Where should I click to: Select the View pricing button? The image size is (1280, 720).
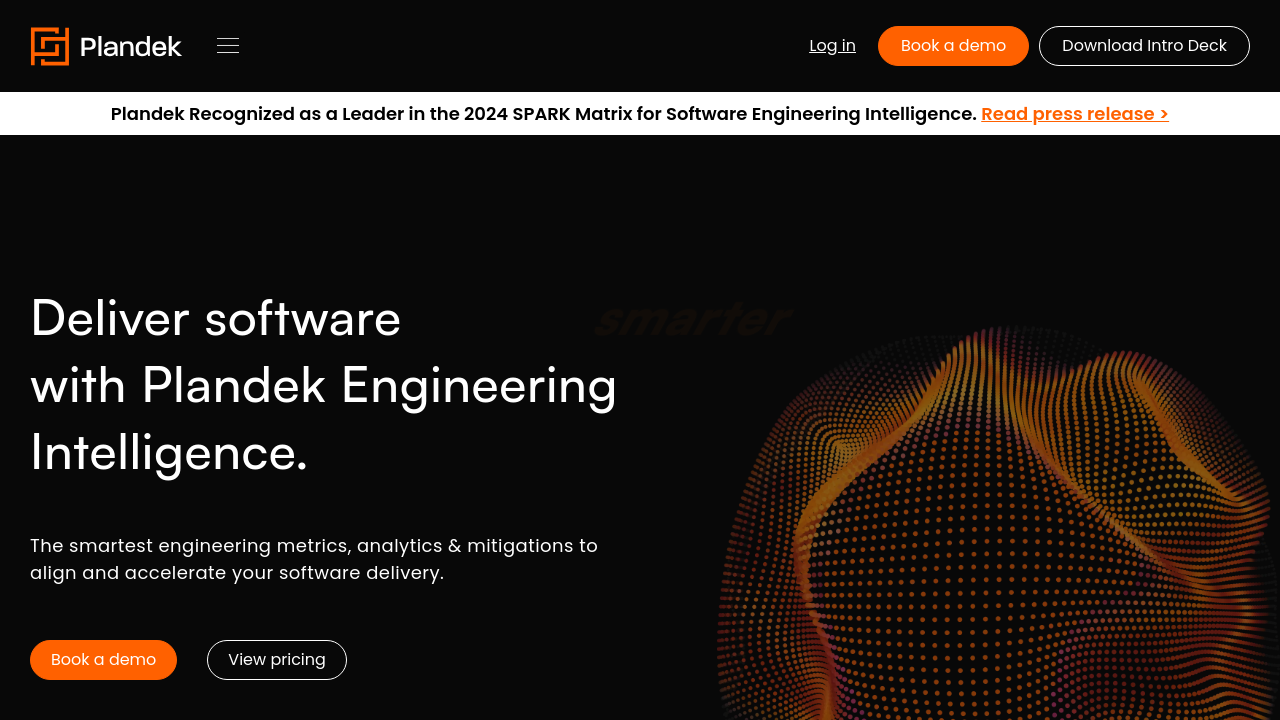(277, 660)
